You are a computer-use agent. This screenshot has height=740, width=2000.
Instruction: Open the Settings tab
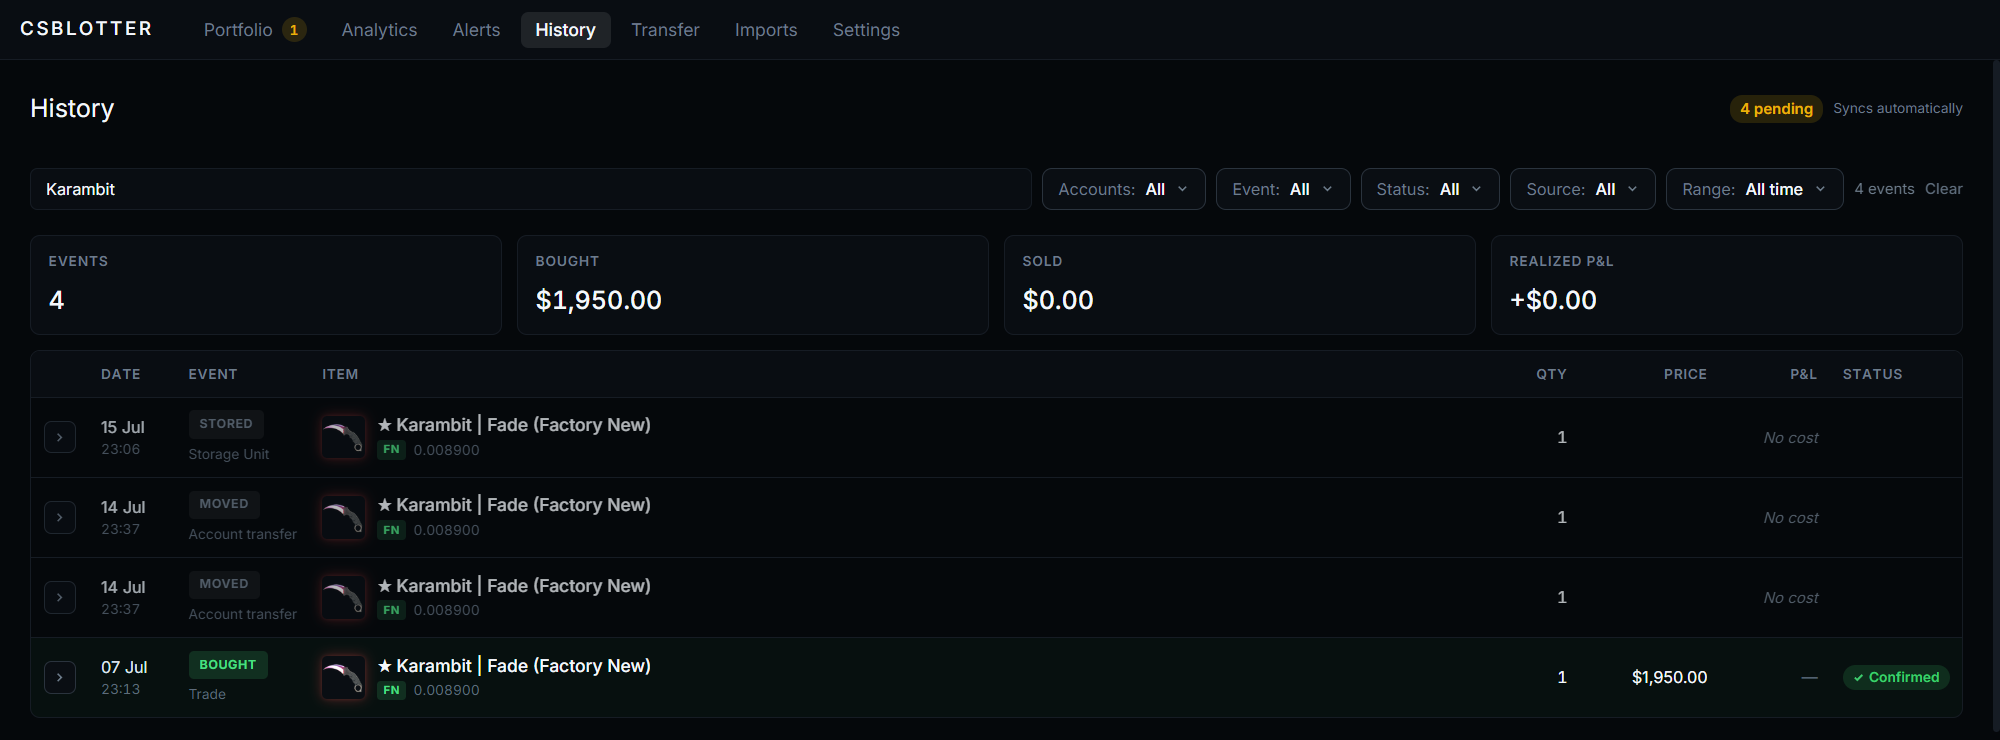pyautogui.click(x=866, y=30)
